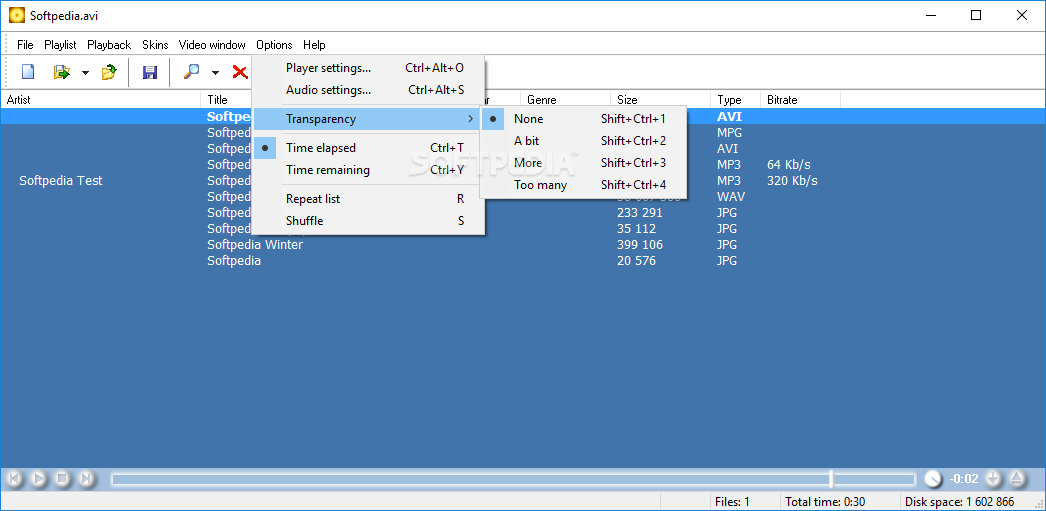1046x511 pixels.
Task: Open the Playback menu
Action: coord(109,45)
